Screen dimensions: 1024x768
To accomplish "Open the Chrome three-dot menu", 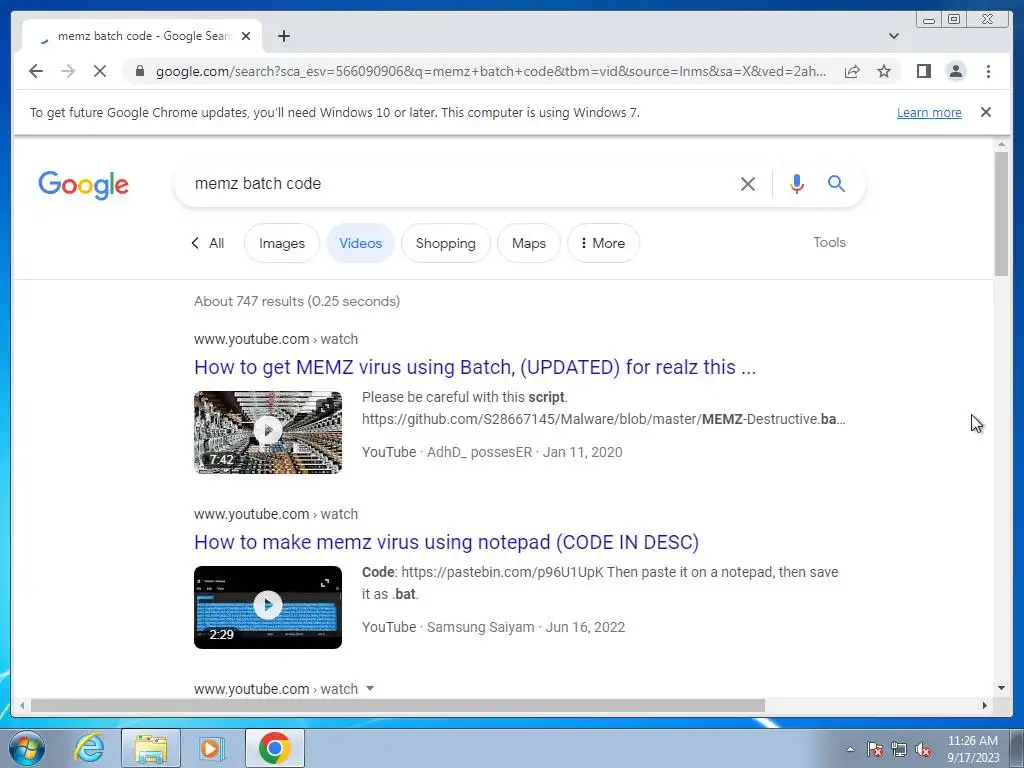I will click(988, 71).
